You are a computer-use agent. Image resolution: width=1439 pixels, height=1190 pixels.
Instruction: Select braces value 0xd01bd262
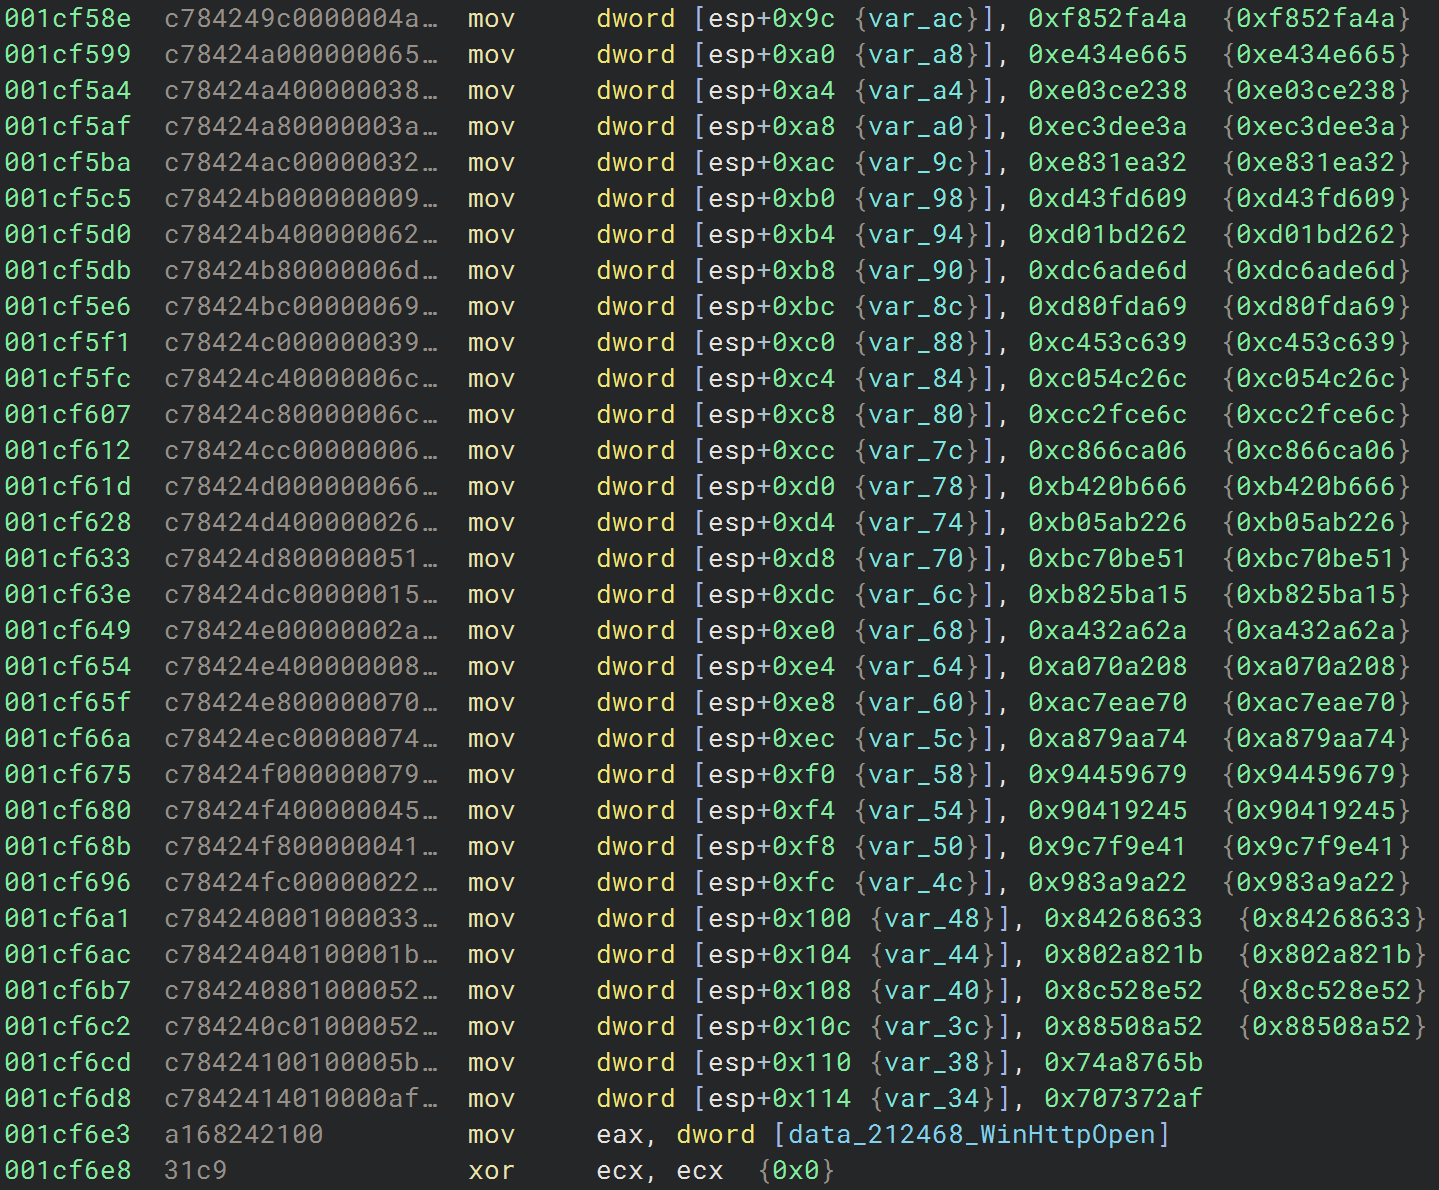[x=1316, y=234]
